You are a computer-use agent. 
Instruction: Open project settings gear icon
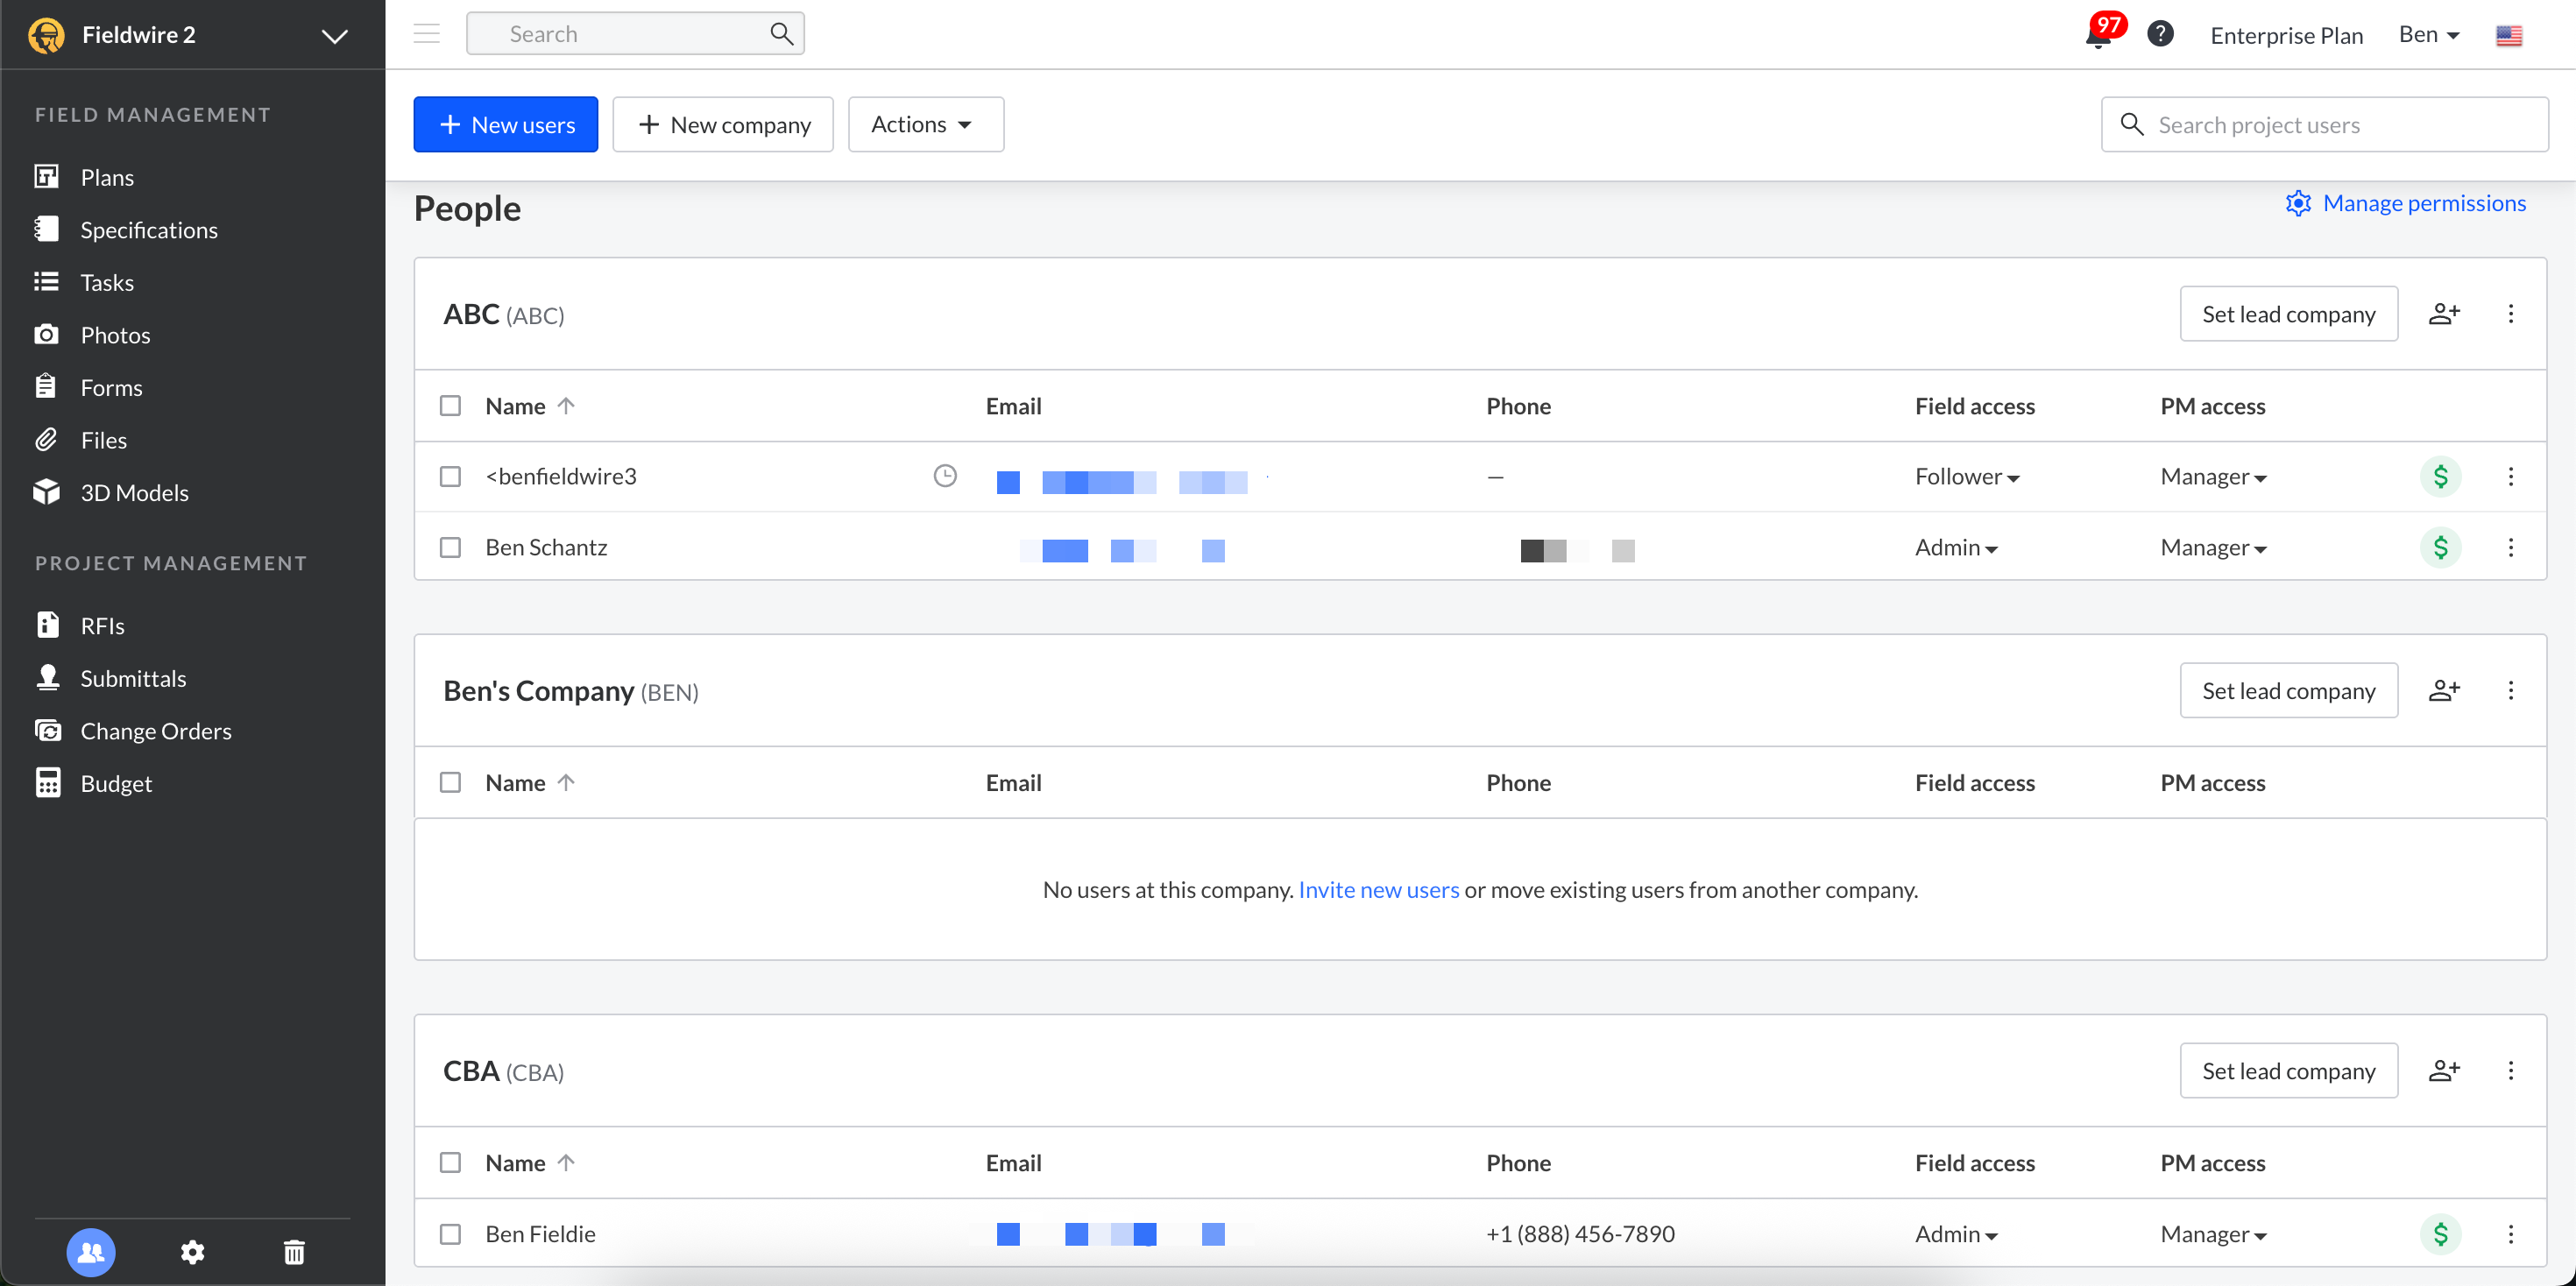(192, 1251)
